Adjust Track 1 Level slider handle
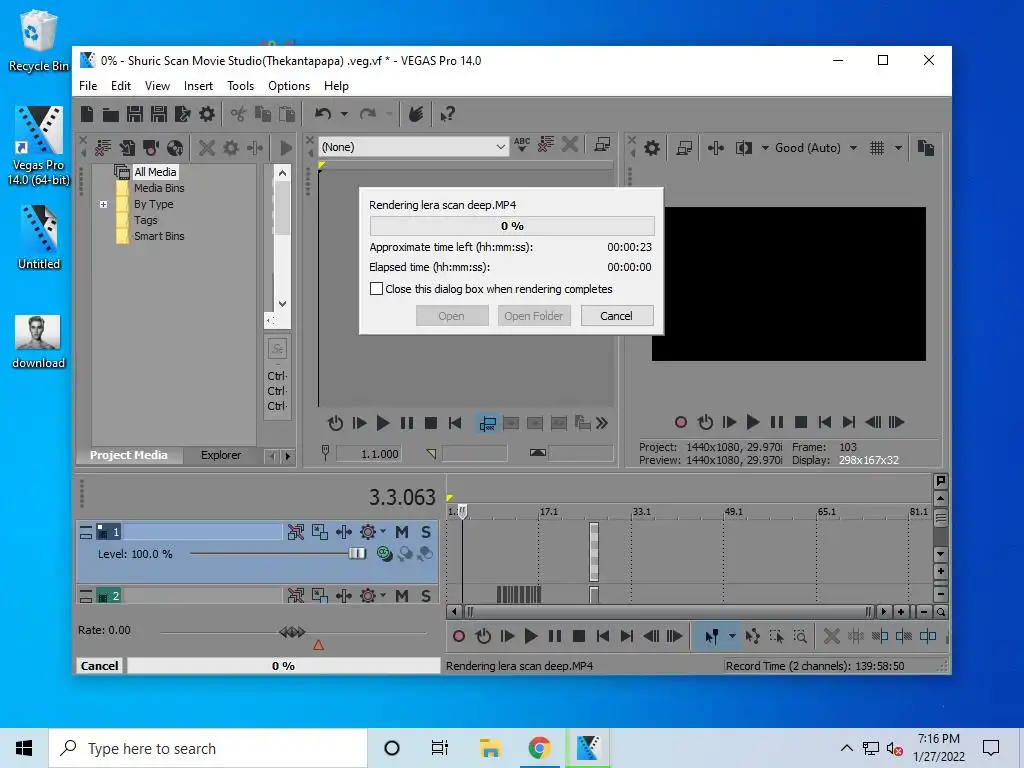Image resolution: width=1024 pixels, height=768 pixels. [357, 554]
